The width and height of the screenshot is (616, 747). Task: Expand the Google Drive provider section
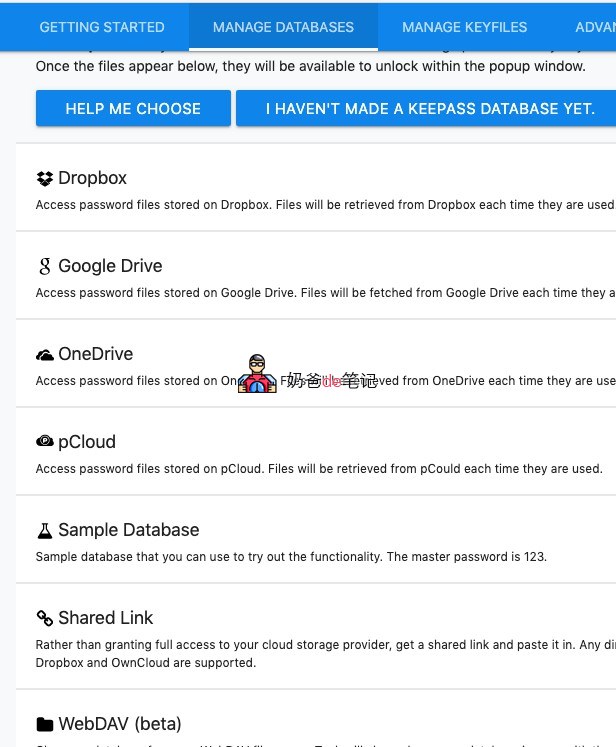point(110,266)
